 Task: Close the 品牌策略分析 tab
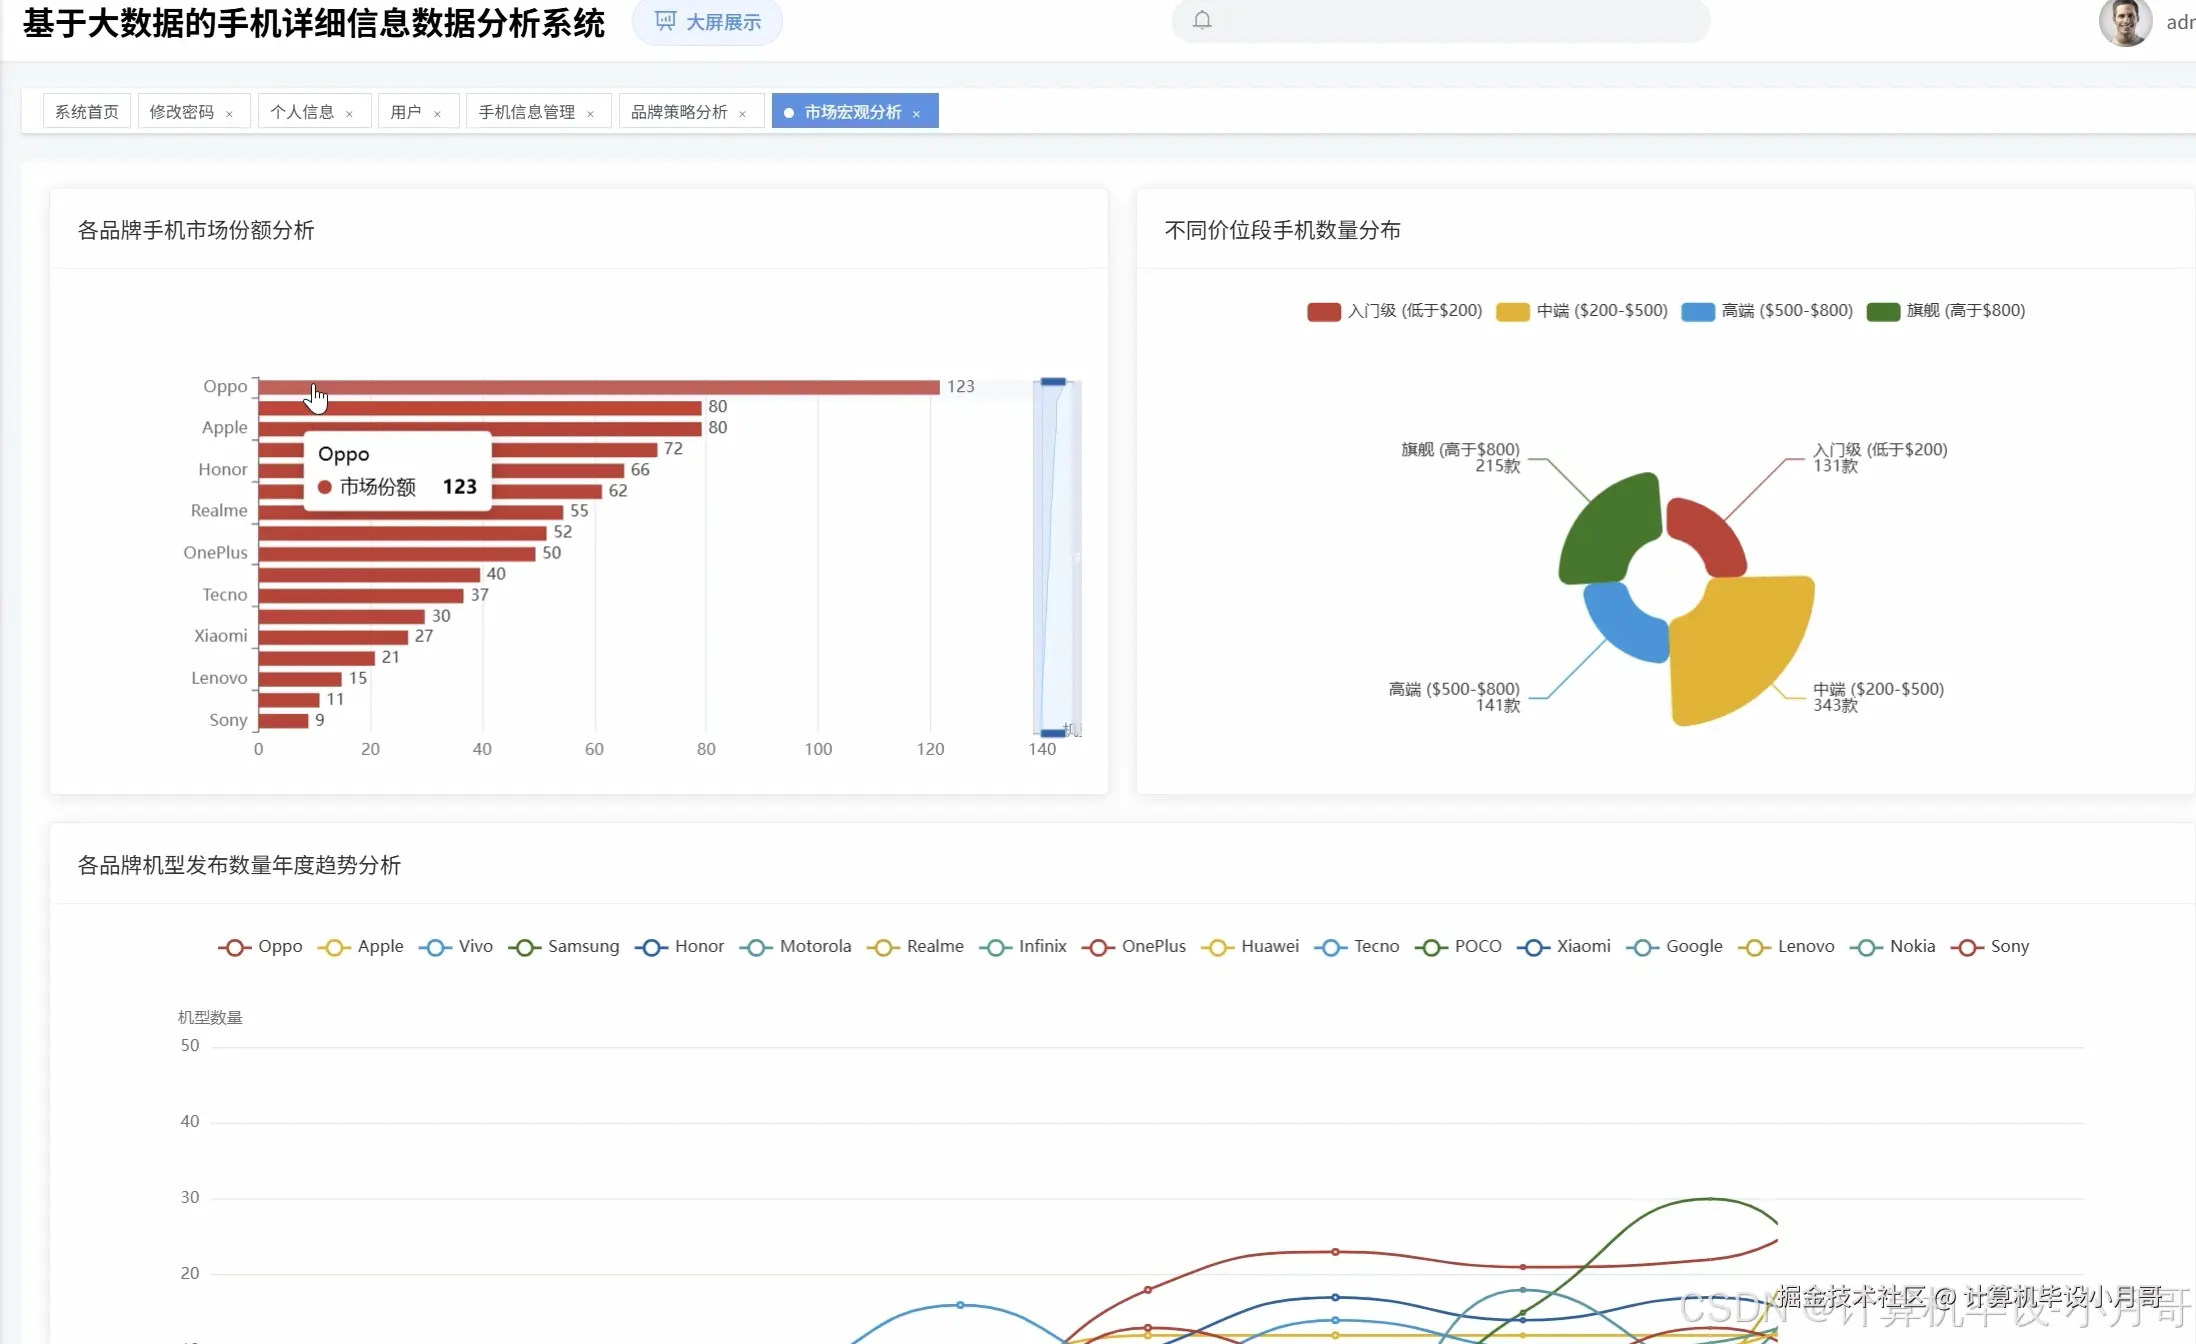coord(742,114)
